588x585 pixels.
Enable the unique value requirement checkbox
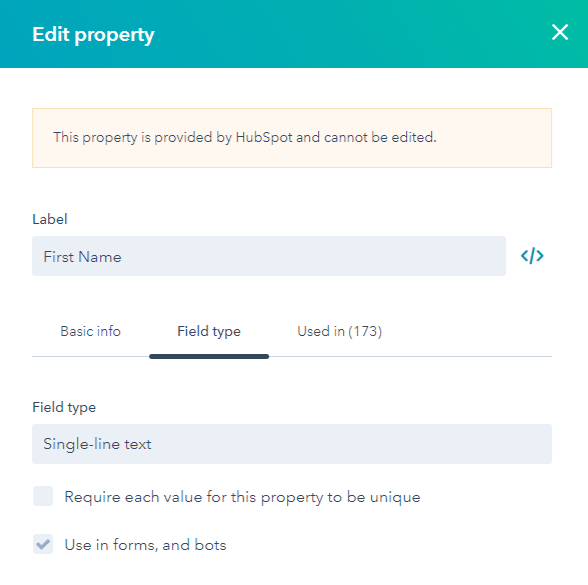coord(43,496)
